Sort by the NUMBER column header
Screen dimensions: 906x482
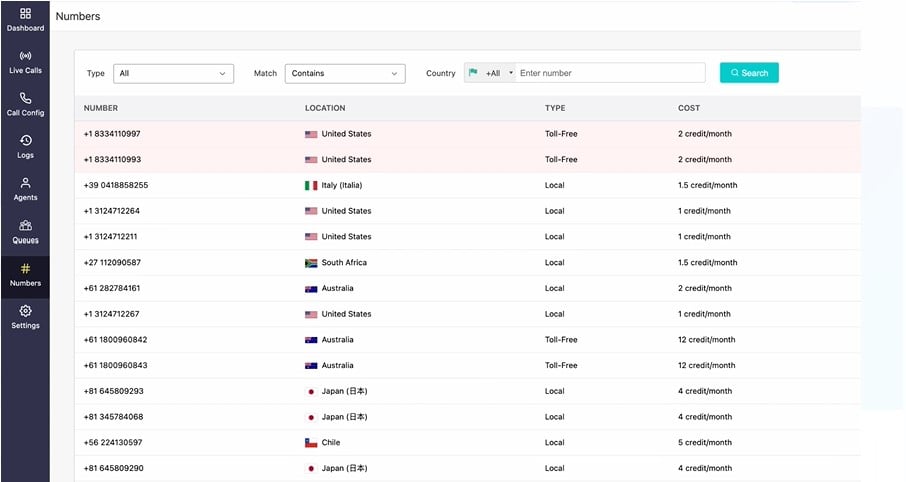click(x=101, y=108)
